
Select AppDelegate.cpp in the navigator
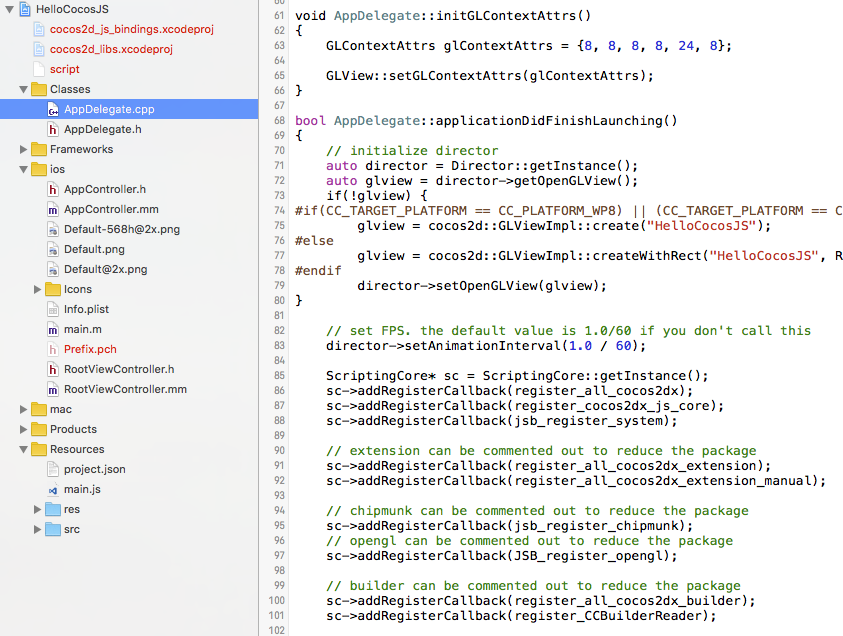[x=129, y=109]
